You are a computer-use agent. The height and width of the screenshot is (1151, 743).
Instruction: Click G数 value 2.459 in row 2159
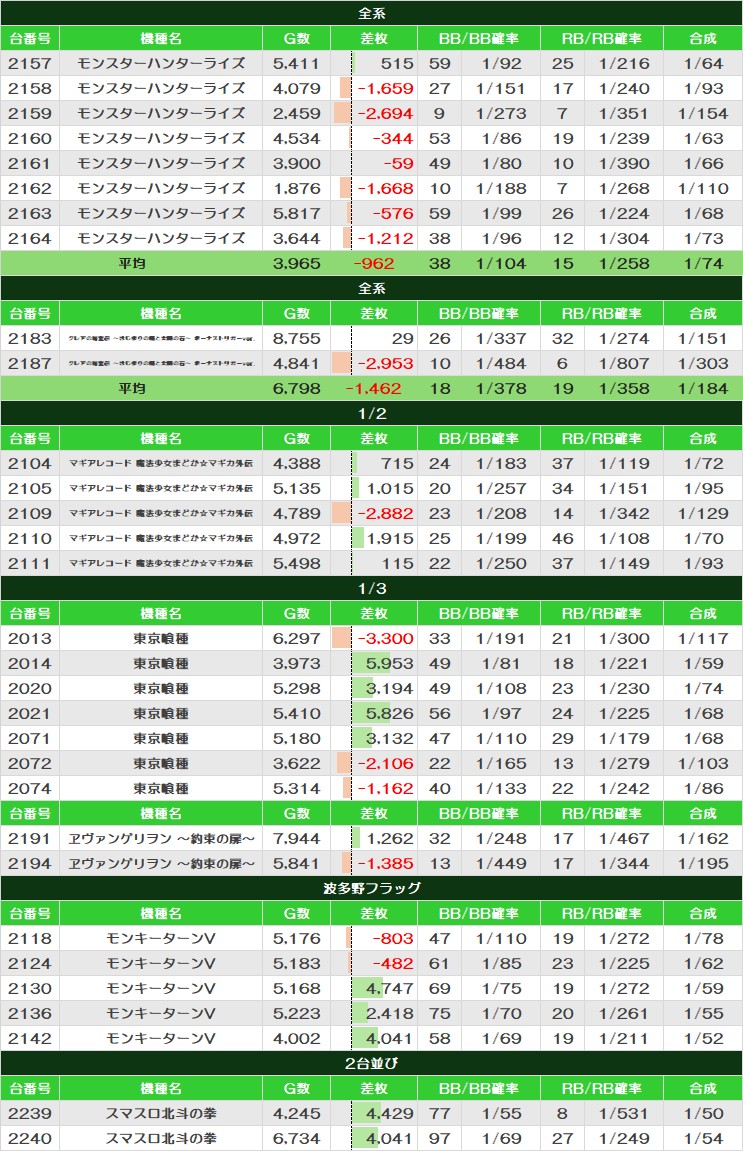(297, 114)
